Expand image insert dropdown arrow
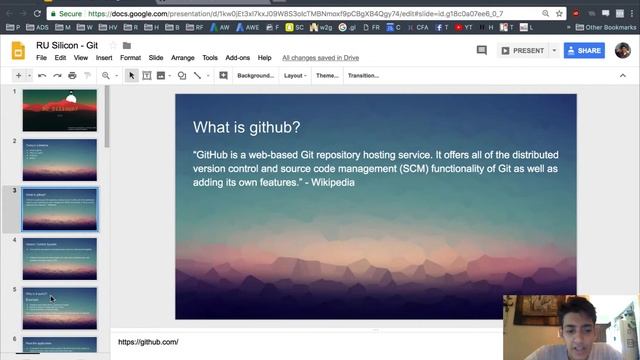Viewport: 640px width, 360px height. [170, 76]
